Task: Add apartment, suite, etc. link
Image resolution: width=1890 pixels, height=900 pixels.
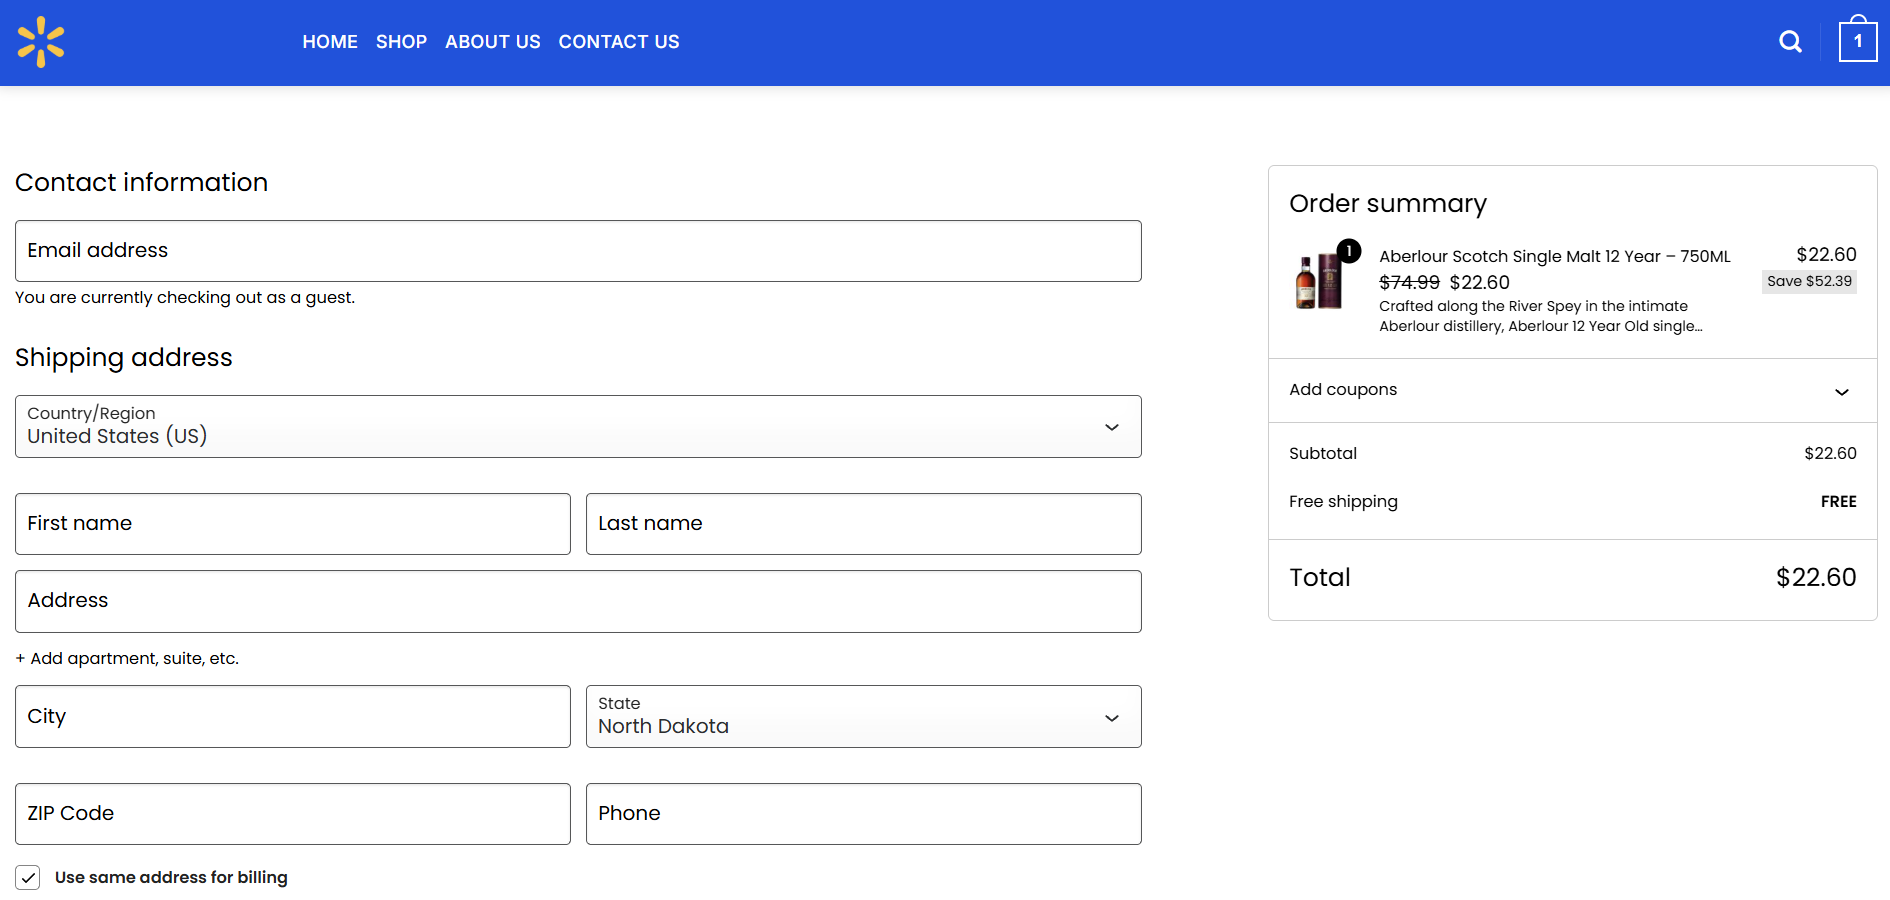Action: point(127,658)
